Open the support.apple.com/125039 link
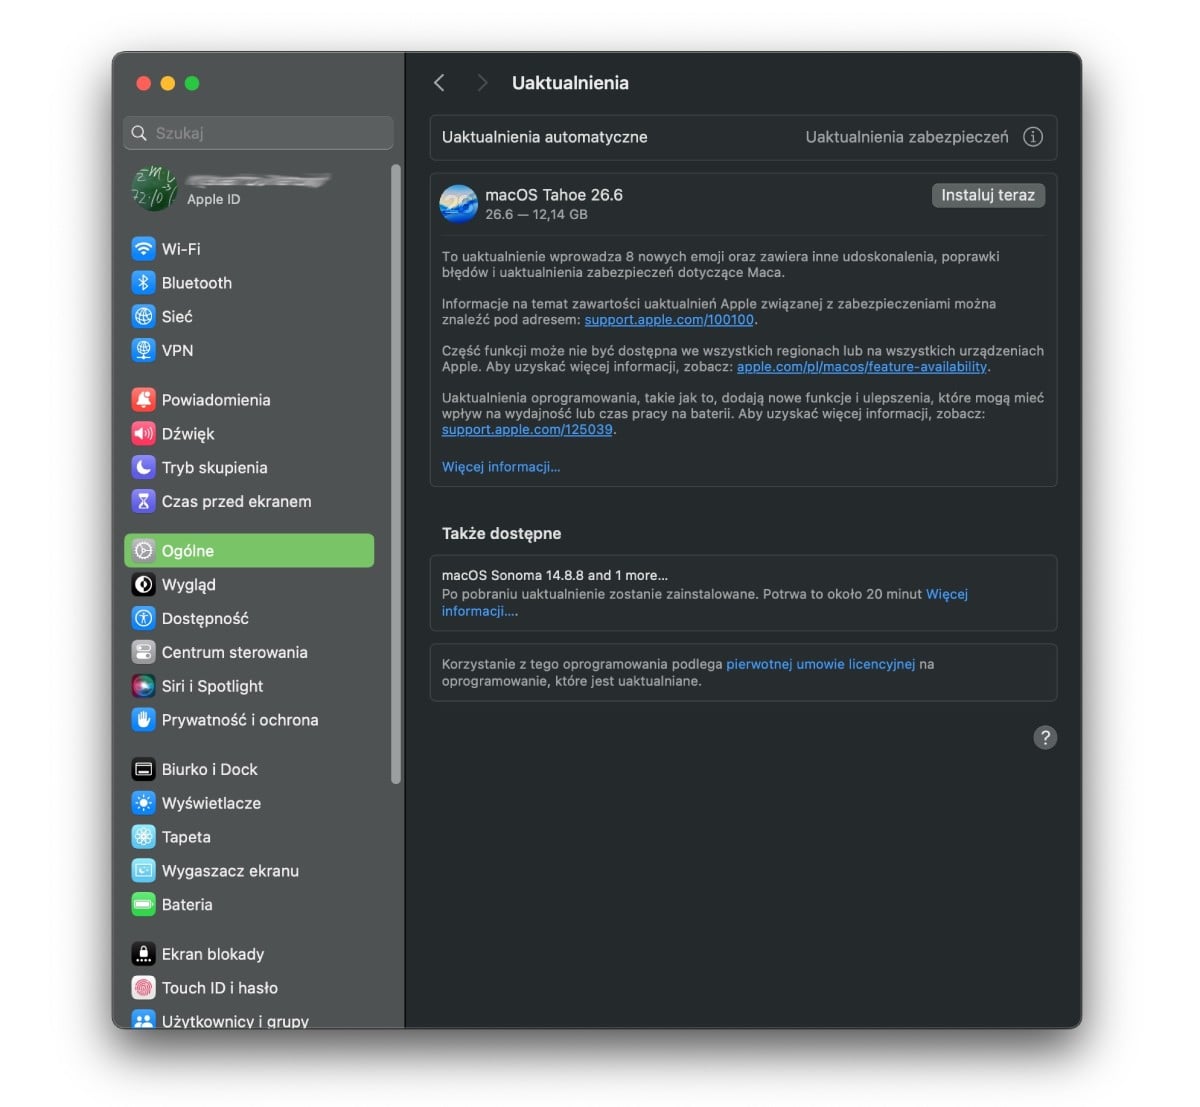This screenshot has height=1107, width=1200. (527, 430)
